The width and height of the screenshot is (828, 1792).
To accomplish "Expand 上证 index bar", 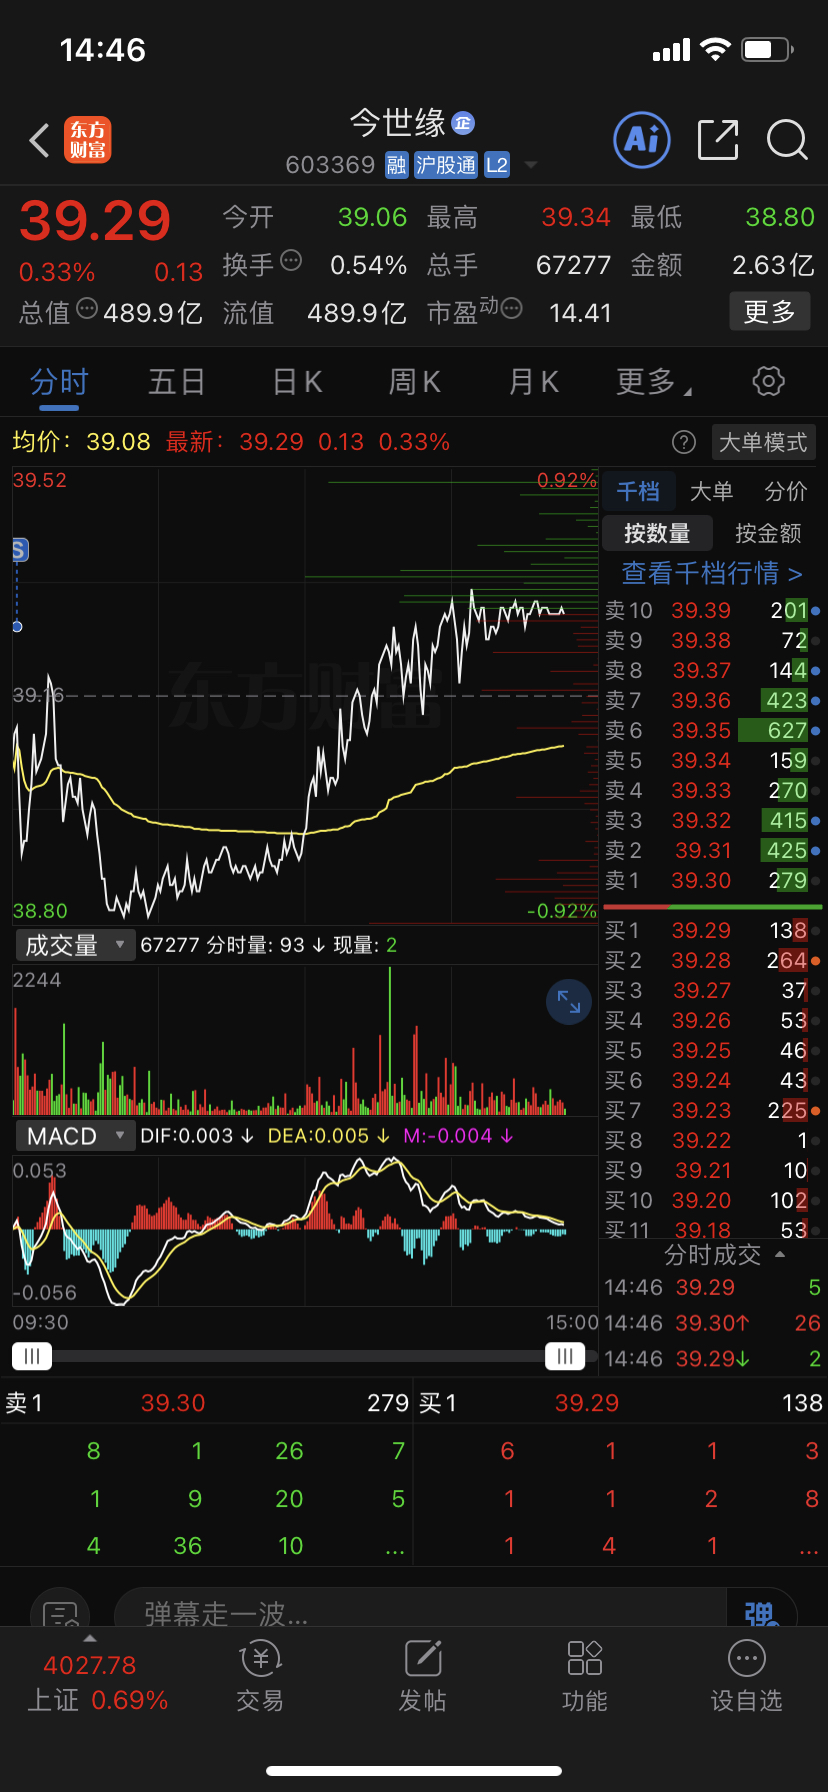I will (x=89, y=1638).
